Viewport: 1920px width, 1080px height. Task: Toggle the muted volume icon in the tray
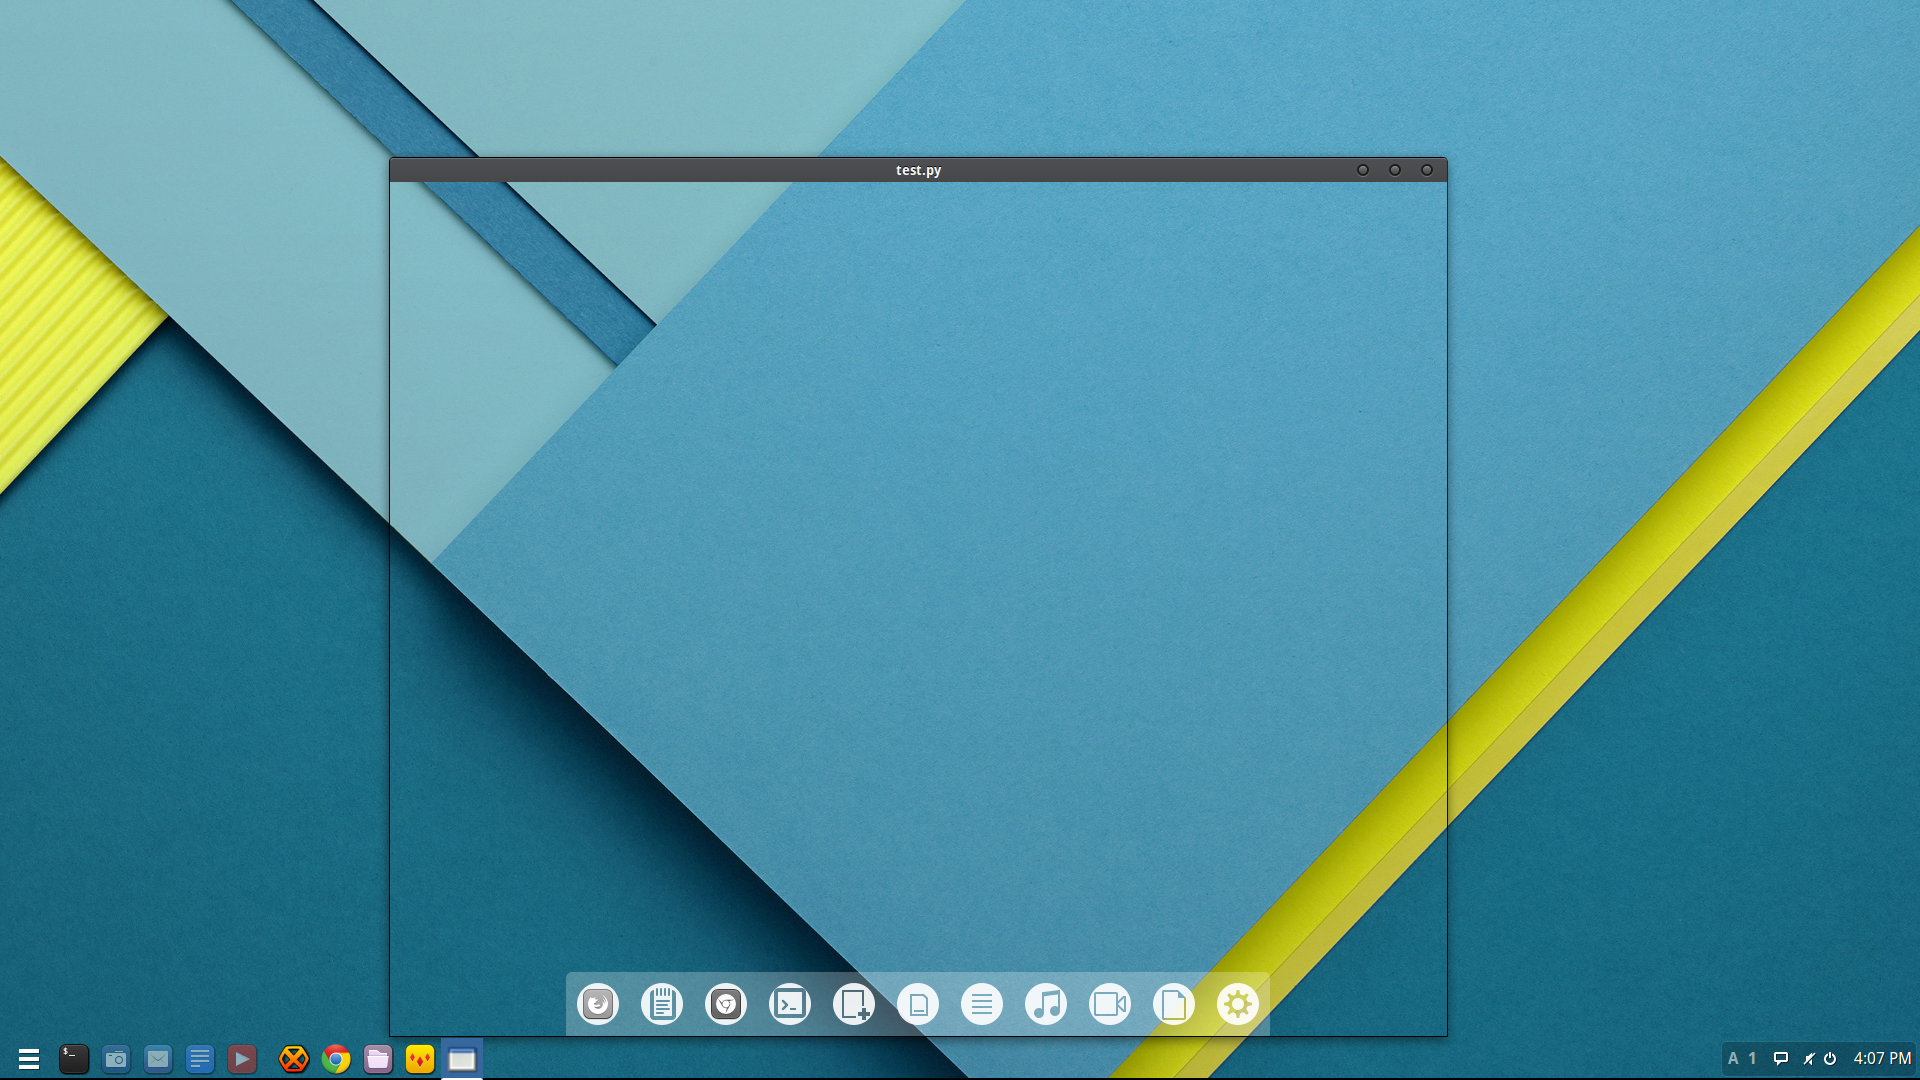pos(1809,1058)
